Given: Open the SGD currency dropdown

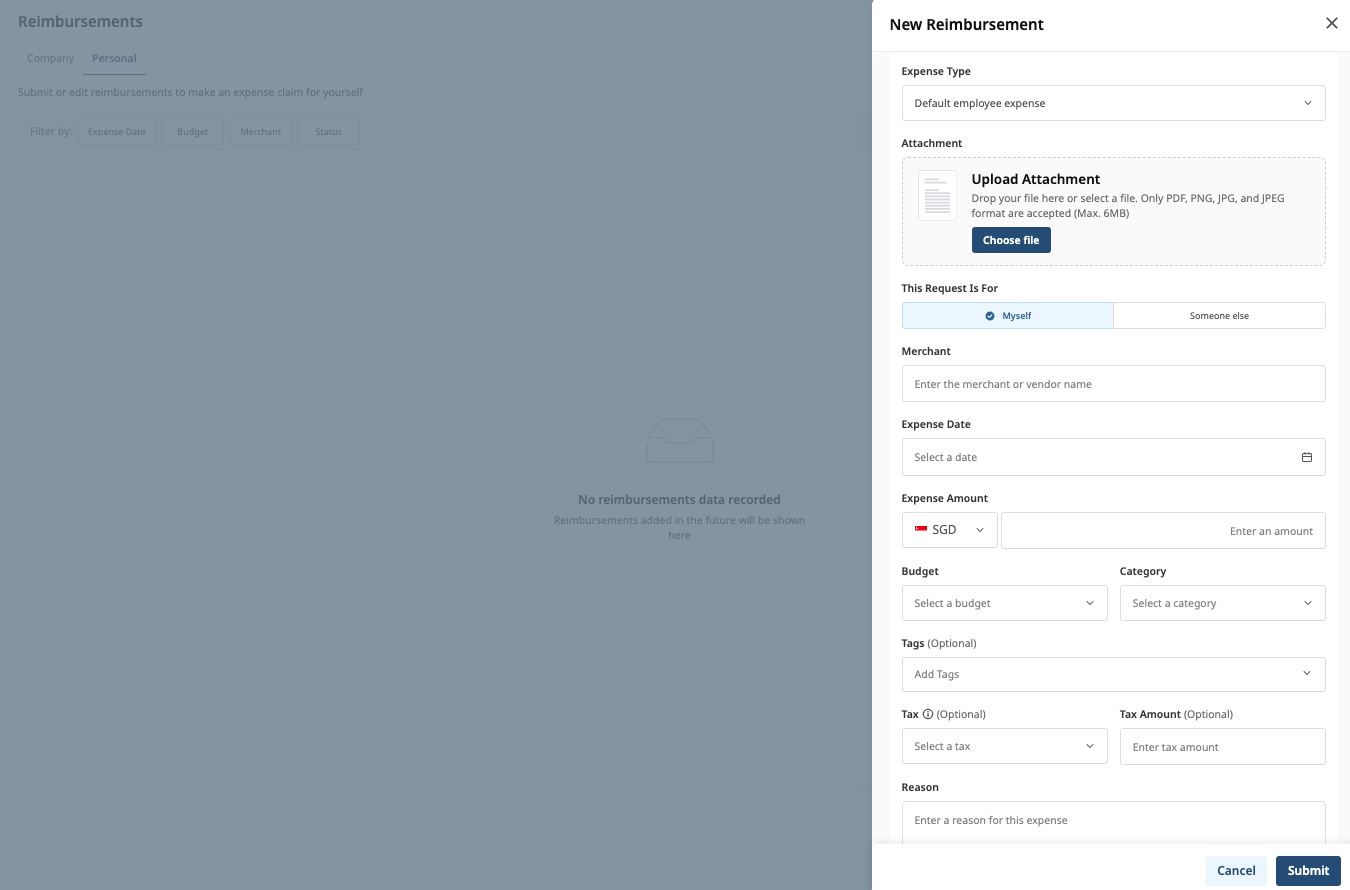Looking at the screenshot, I should point(949,530).
